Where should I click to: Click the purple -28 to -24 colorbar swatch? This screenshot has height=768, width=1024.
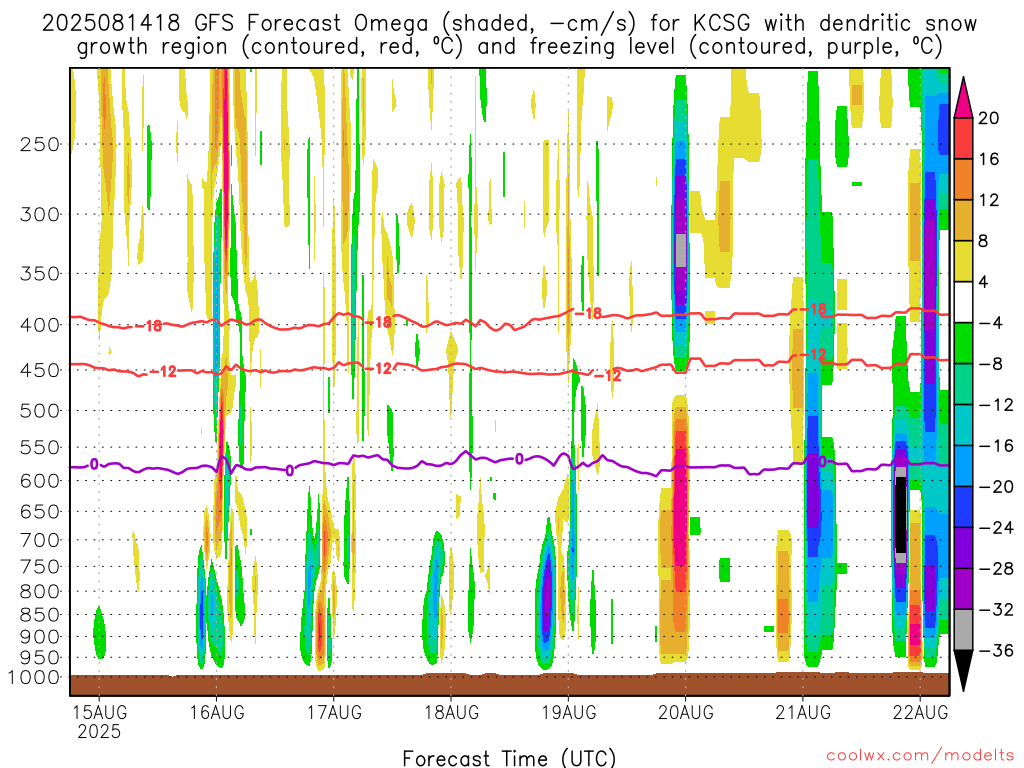point(963,548)
